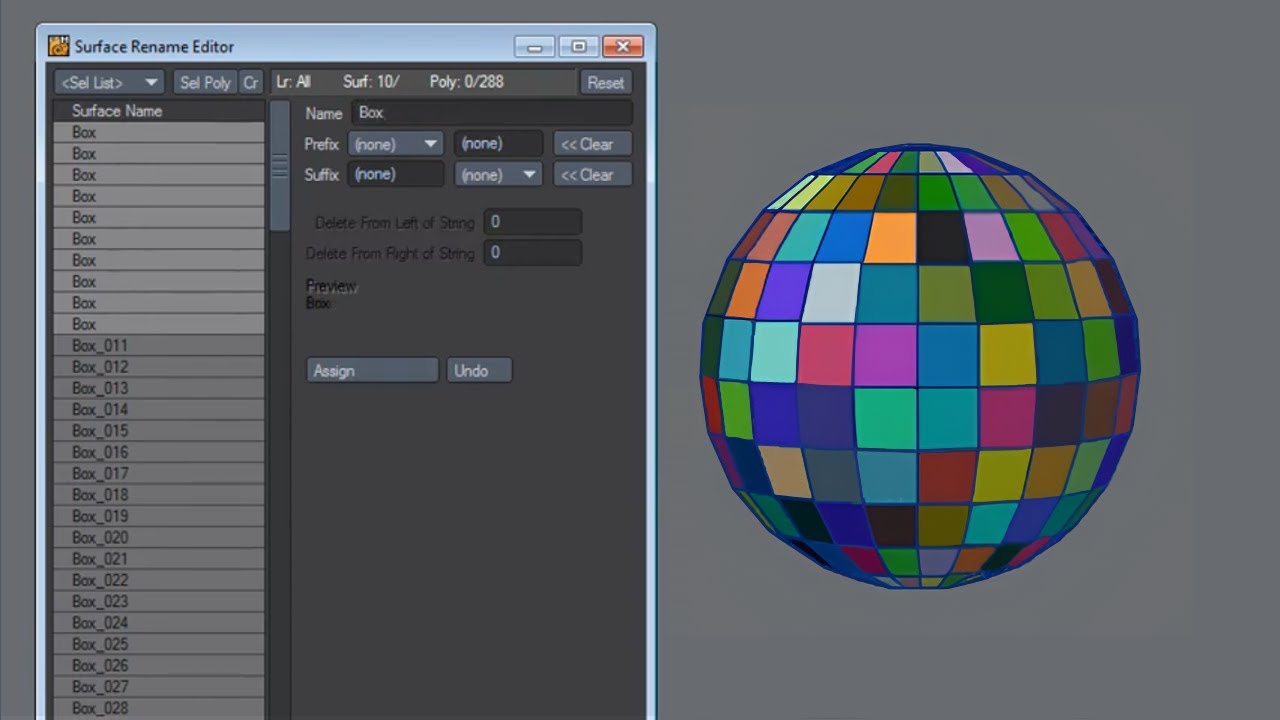Select the Box_025 surface row
1280x720 pixels.
pyautogui.click(x=159, y=644)
